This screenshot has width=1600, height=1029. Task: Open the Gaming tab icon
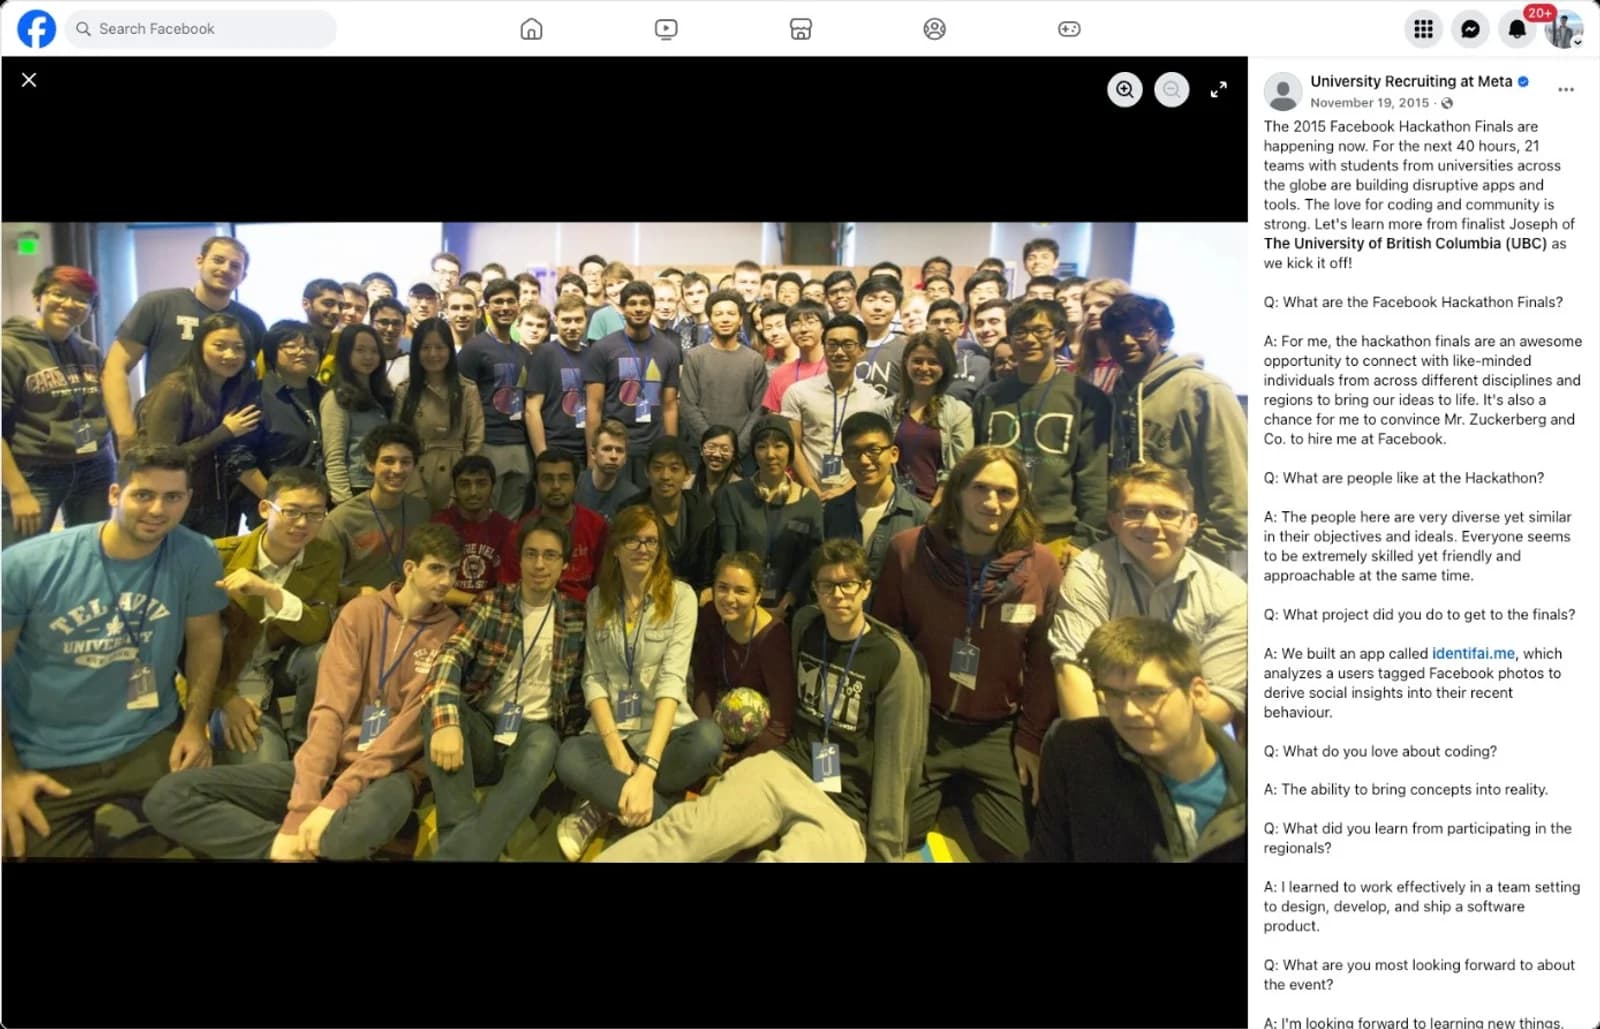tap(1069, 29)
